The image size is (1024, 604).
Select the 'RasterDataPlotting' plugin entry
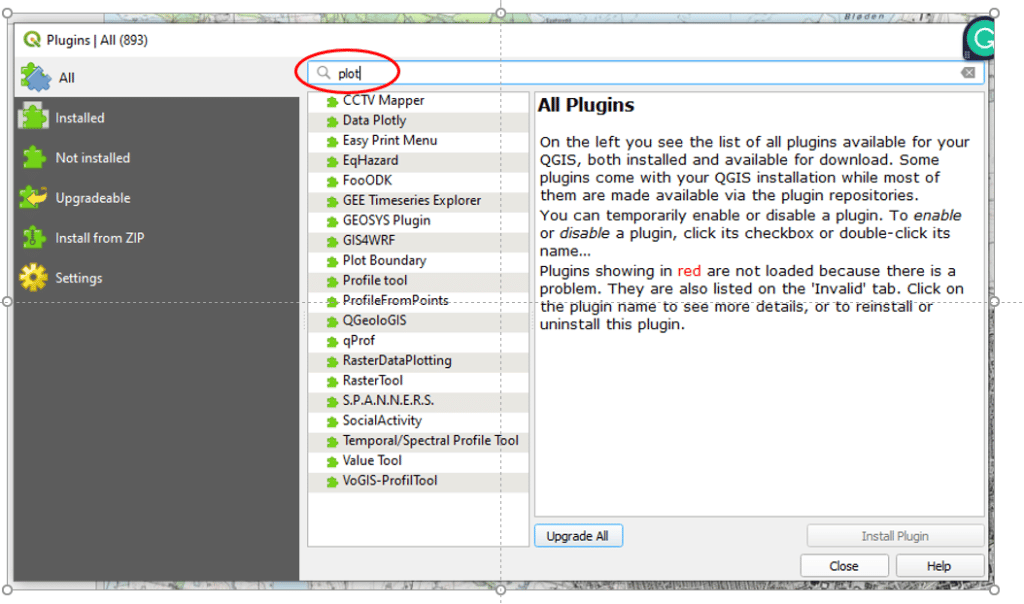click(x=418, y=361)
